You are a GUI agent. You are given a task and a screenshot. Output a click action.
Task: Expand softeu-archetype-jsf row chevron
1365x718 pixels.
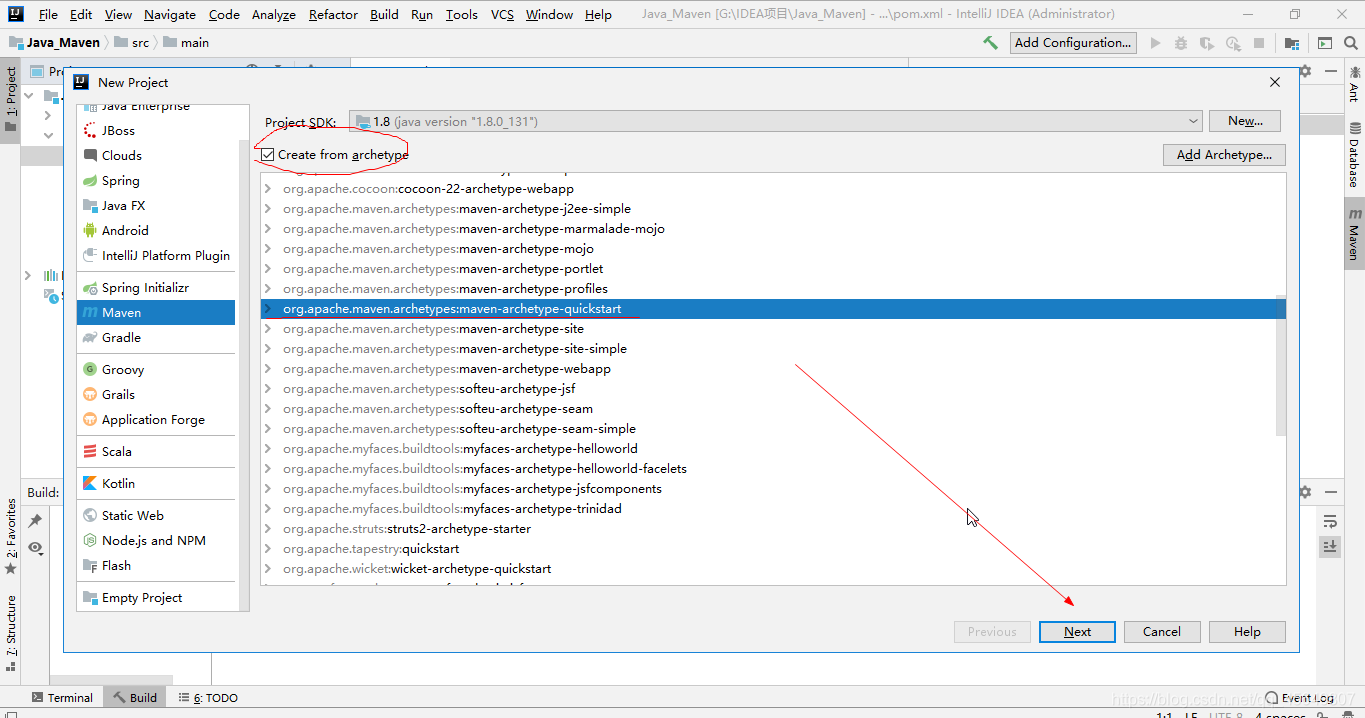[x=268, y=389]
